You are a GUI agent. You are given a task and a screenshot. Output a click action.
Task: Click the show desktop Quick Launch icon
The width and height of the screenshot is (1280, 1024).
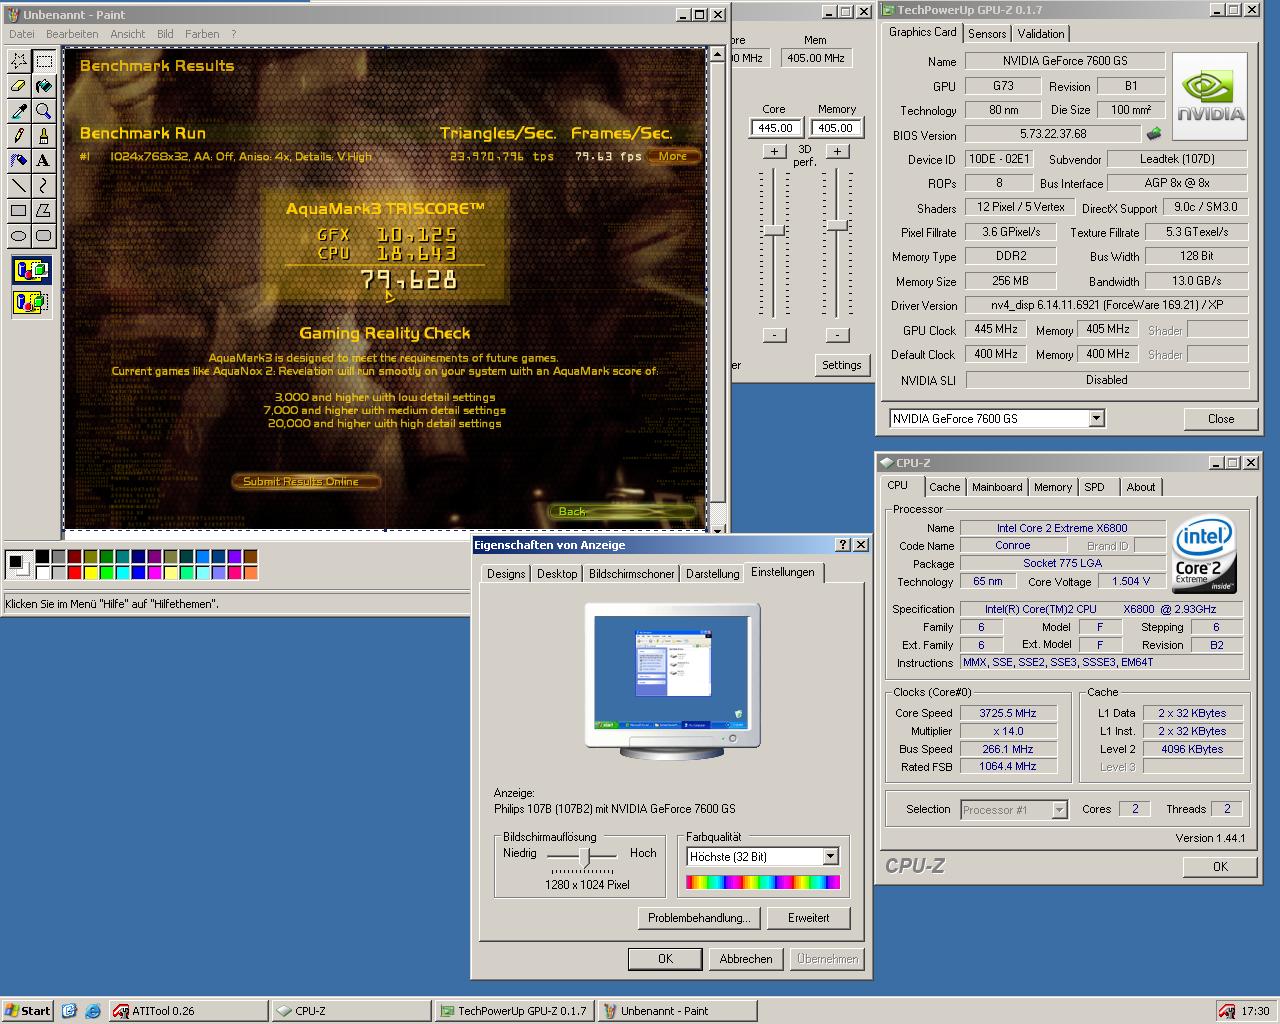69,1011
